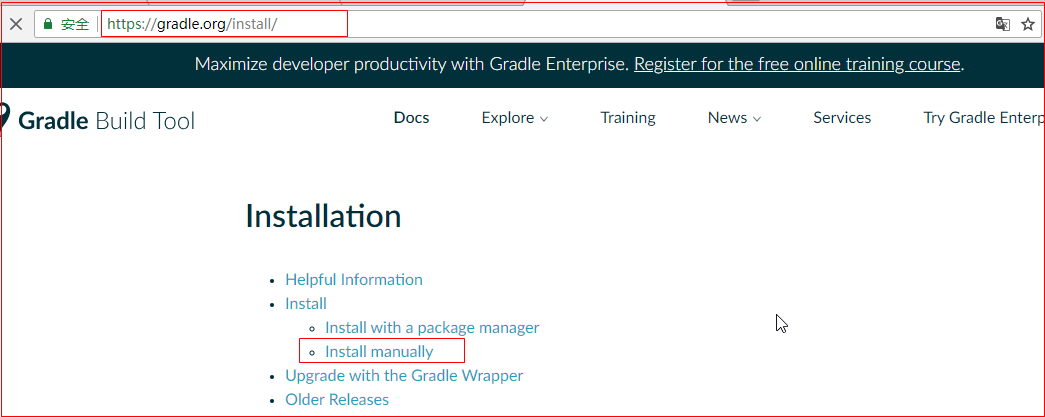Bookmark this page with the star
Image resolution: width=1045 pixels, height=417 pixels.
coord(1028,25)
